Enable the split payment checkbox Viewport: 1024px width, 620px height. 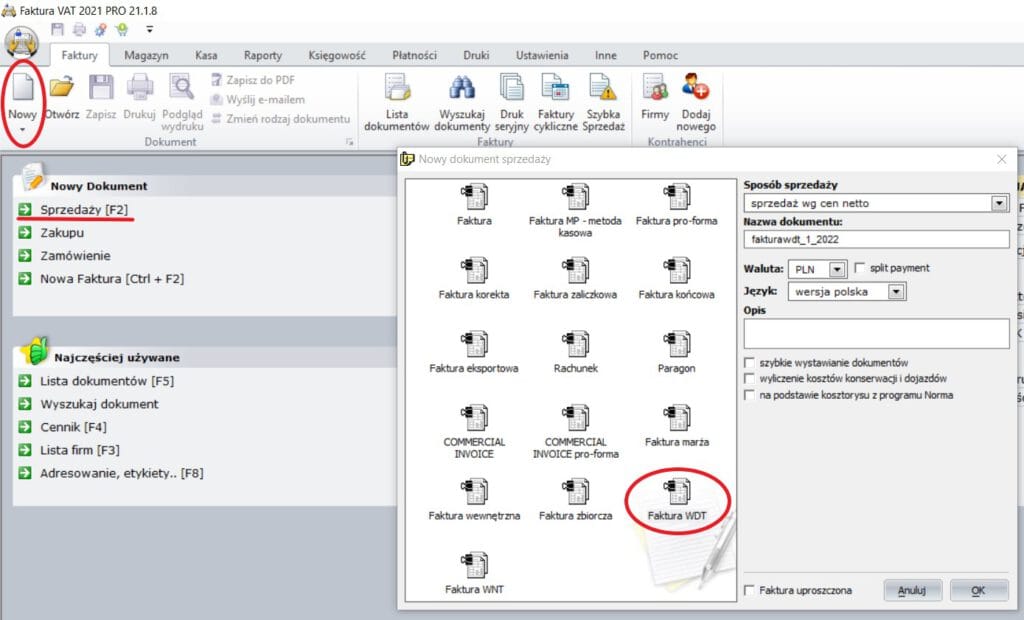pos(860,268)
